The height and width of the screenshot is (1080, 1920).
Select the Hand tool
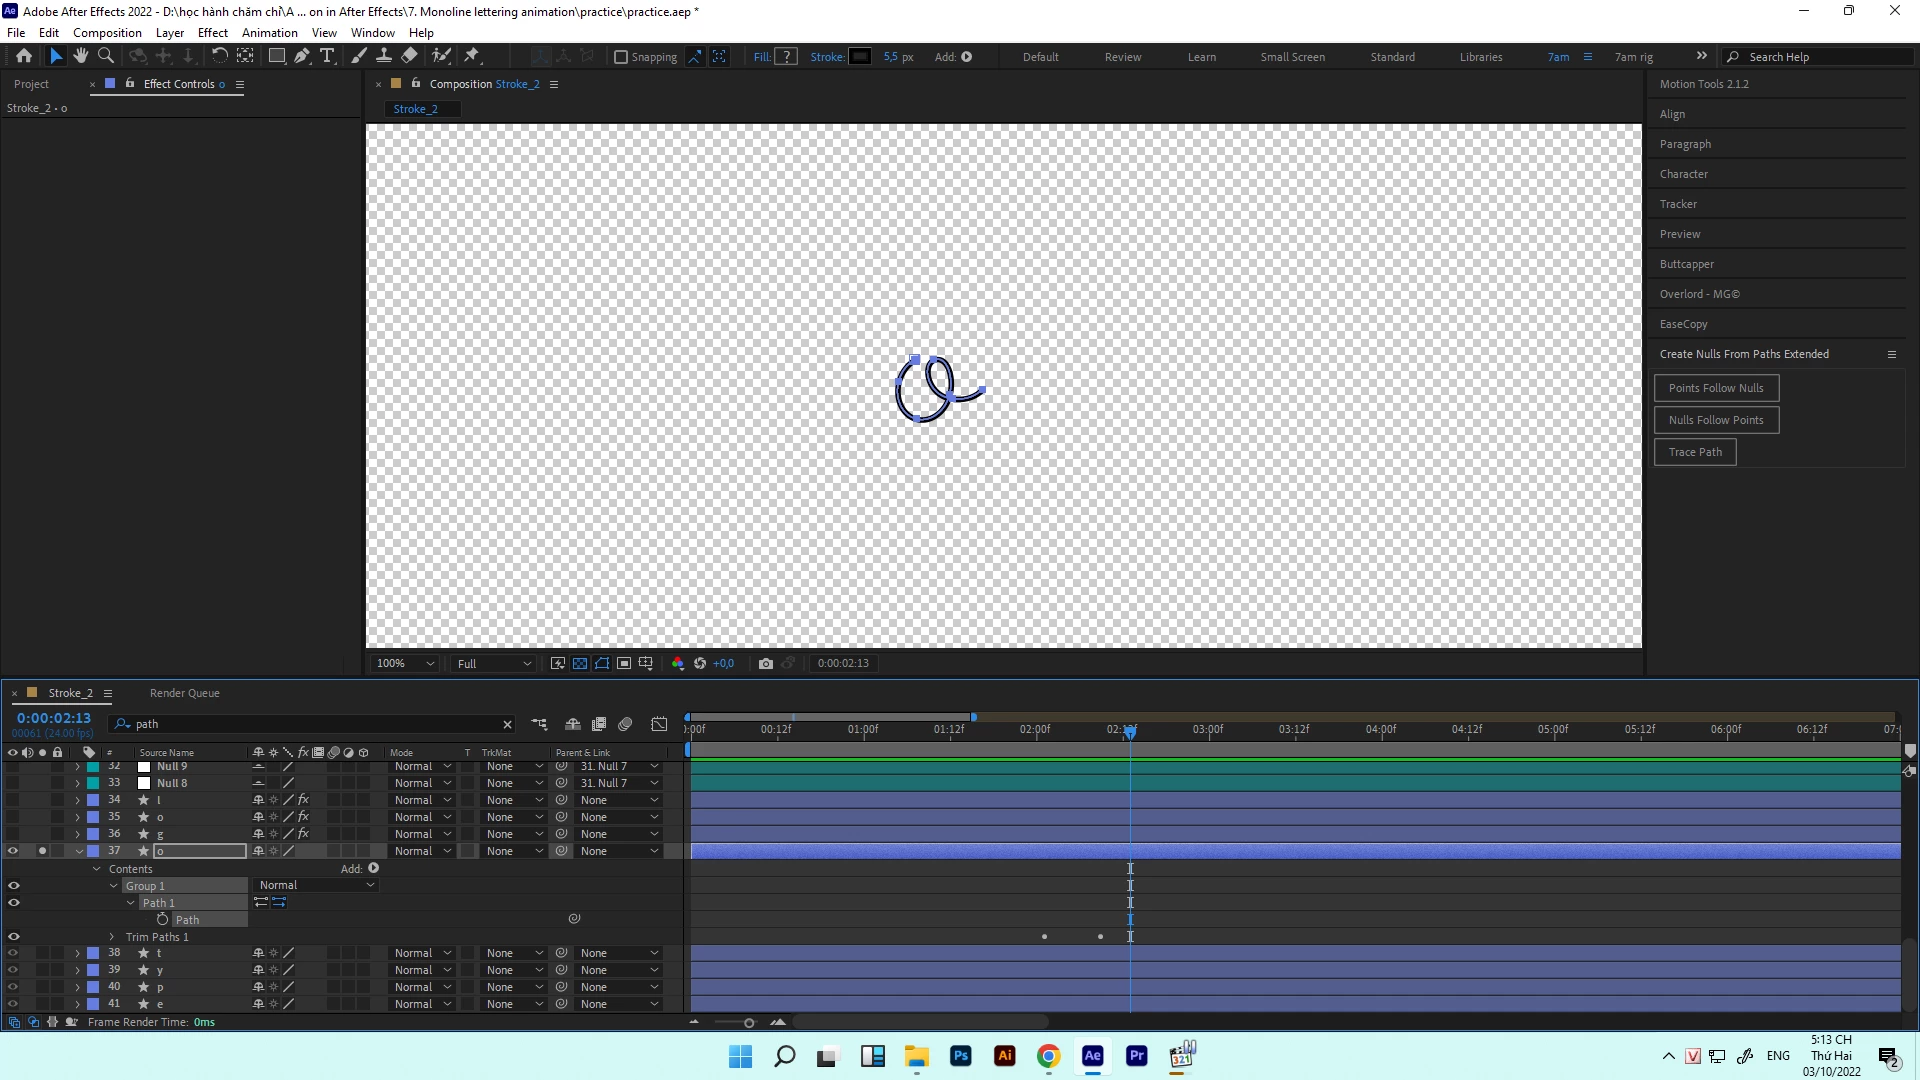(81, 56)
